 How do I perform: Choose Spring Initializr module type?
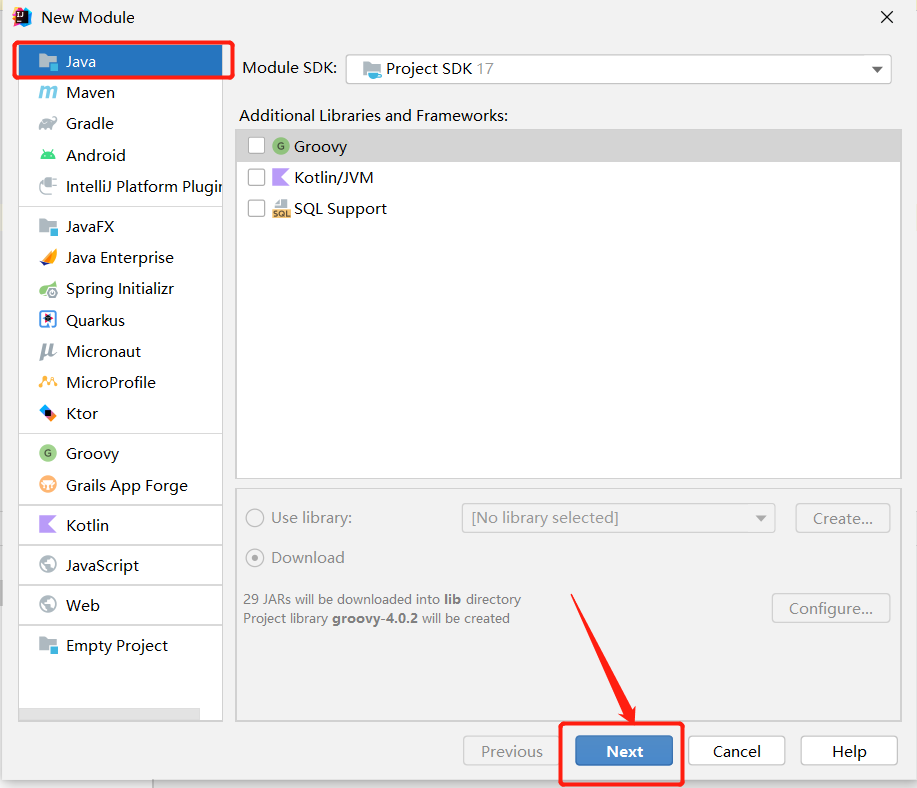[120, 289]
